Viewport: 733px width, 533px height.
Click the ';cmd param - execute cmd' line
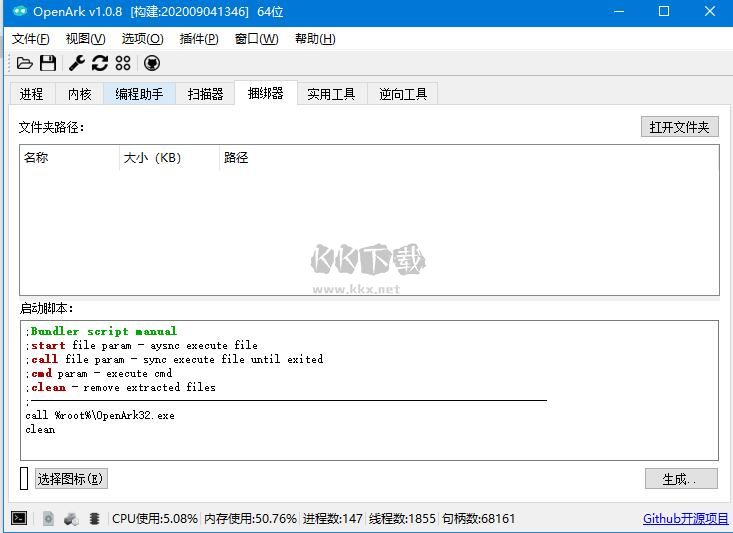click(99, 373)
